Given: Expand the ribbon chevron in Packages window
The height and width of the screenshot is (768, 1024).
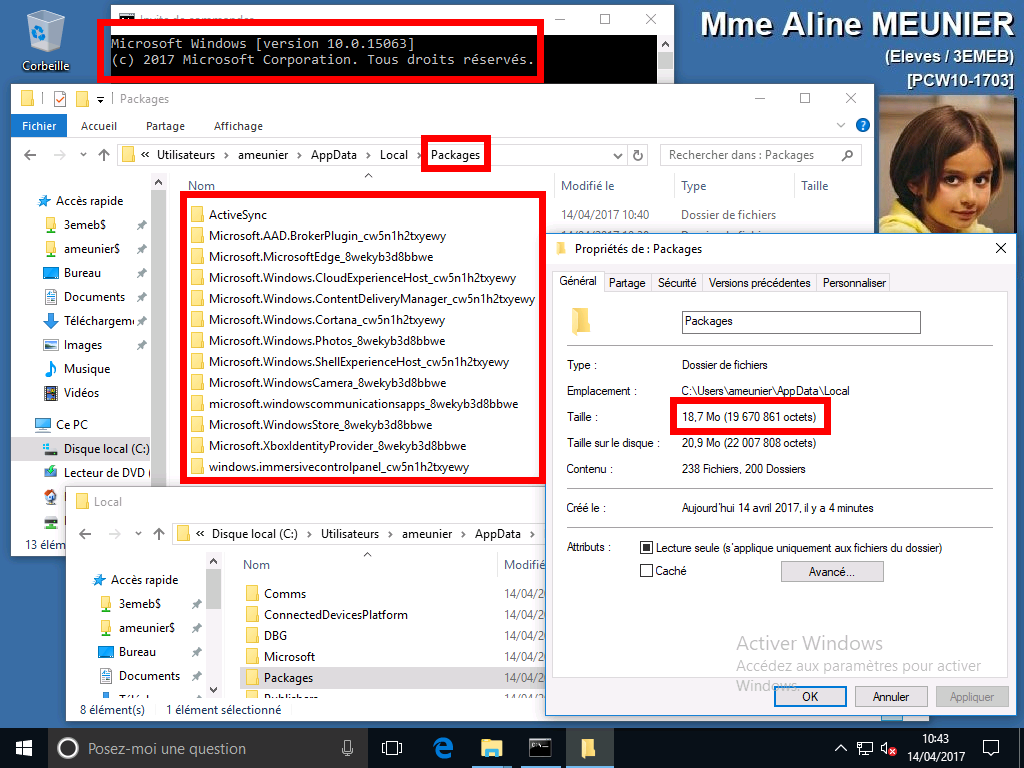Looking at the screenshot, I should click(x=841, y=125).
